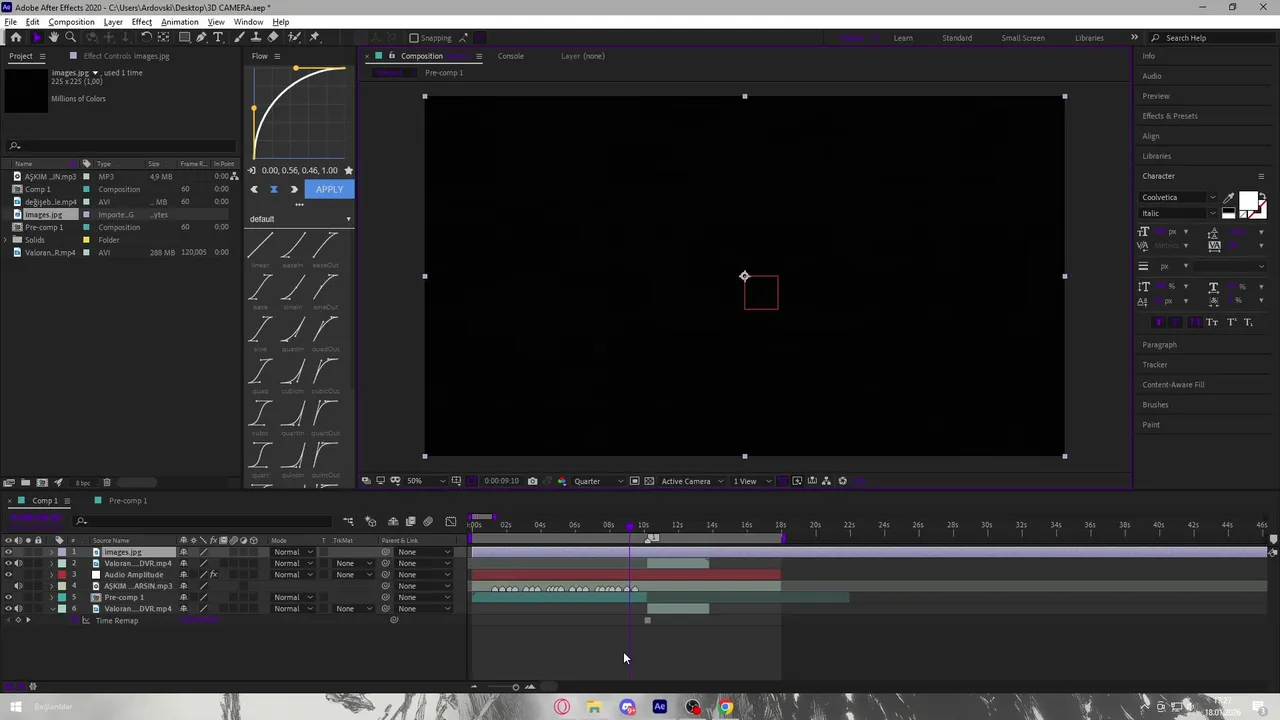This screenshot has height=720, width=1280.
Task: Hide the Audio Amplitude layer with its eye icon
Action: [8, 575]
